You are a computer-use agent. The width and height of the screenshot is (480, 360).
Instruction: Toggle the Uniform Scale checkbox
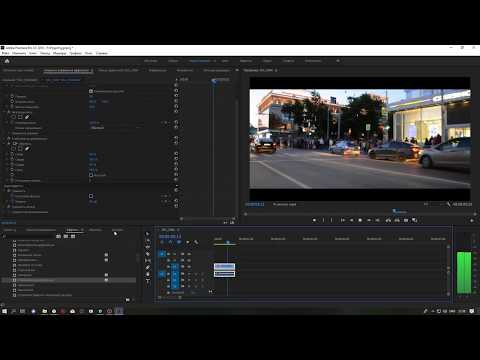coord(91,91)
